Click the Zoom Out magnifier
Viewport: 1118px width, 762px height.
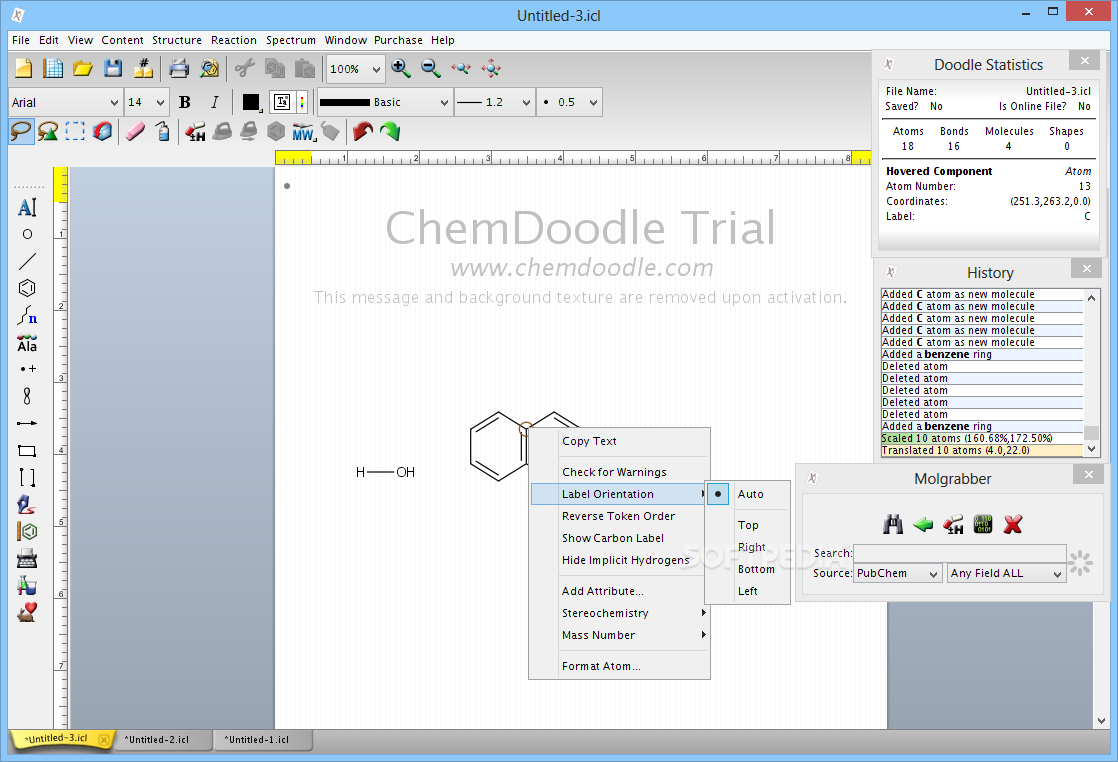(431, 68)
